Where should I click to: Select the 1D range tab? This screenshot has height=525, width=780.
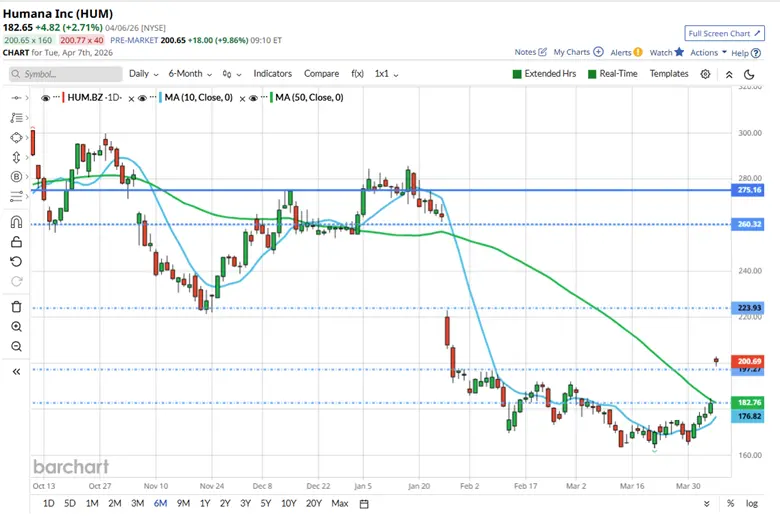(49, 504)
